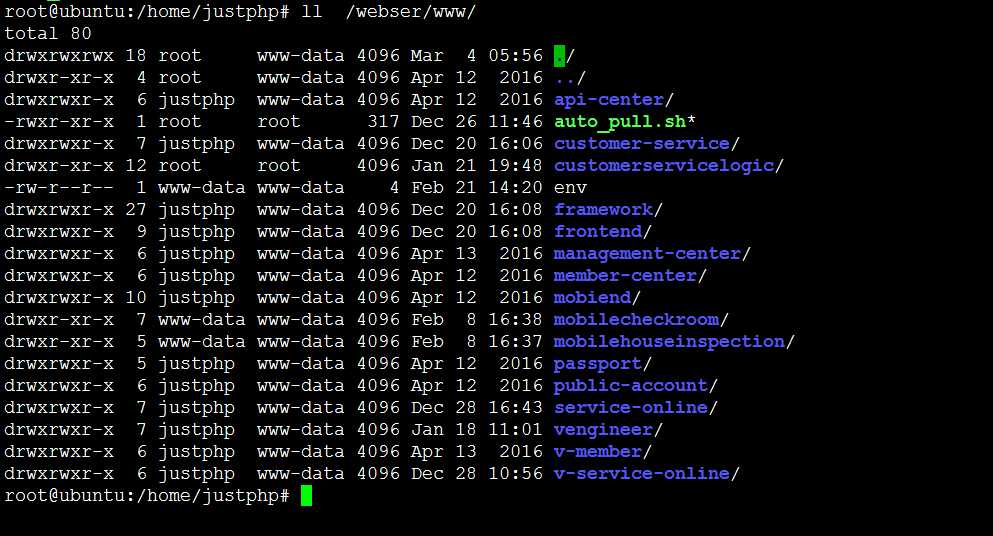Click the green cursor at the prompt
The height and width of the screenshot is (536, 993).
pos(306,496)
